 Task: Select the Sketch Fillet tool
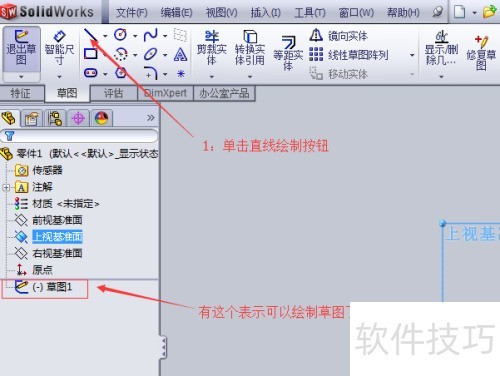pos(151,73)
